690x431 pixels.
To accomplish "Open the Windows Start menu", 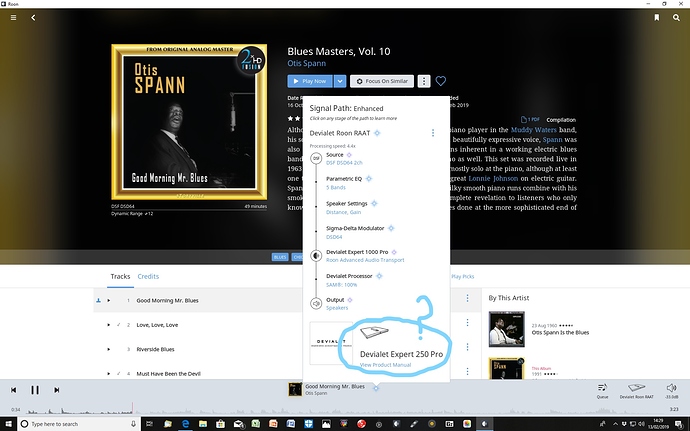I will 8,424.
